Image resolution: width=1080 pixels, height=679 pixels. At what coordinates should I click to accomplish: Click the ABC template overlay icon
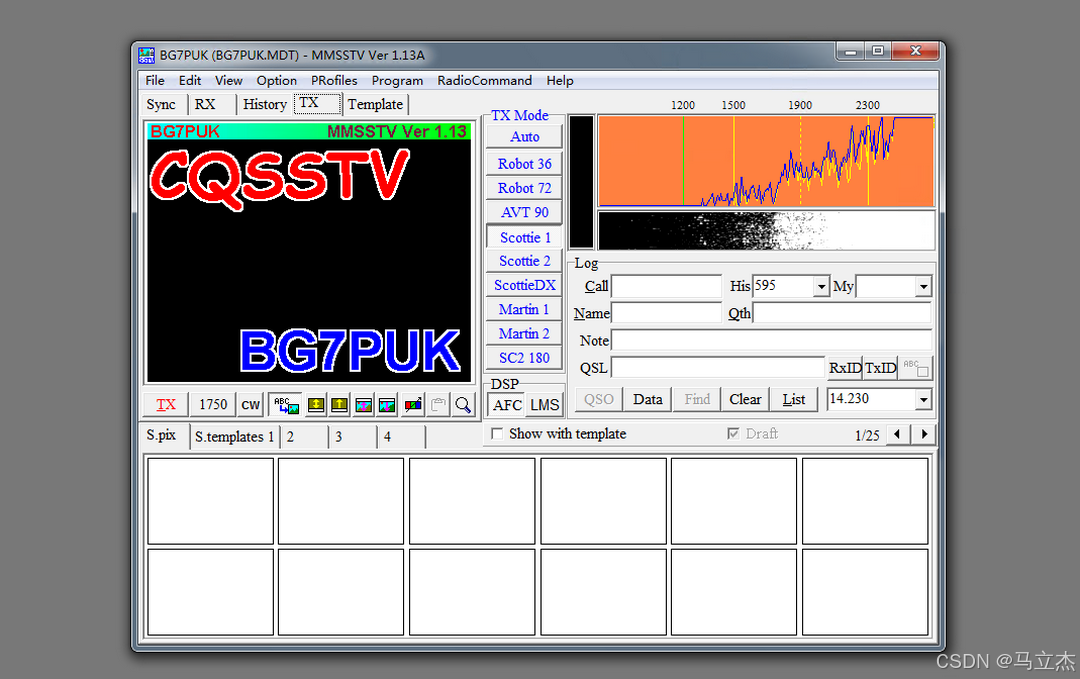pos(284,405)
